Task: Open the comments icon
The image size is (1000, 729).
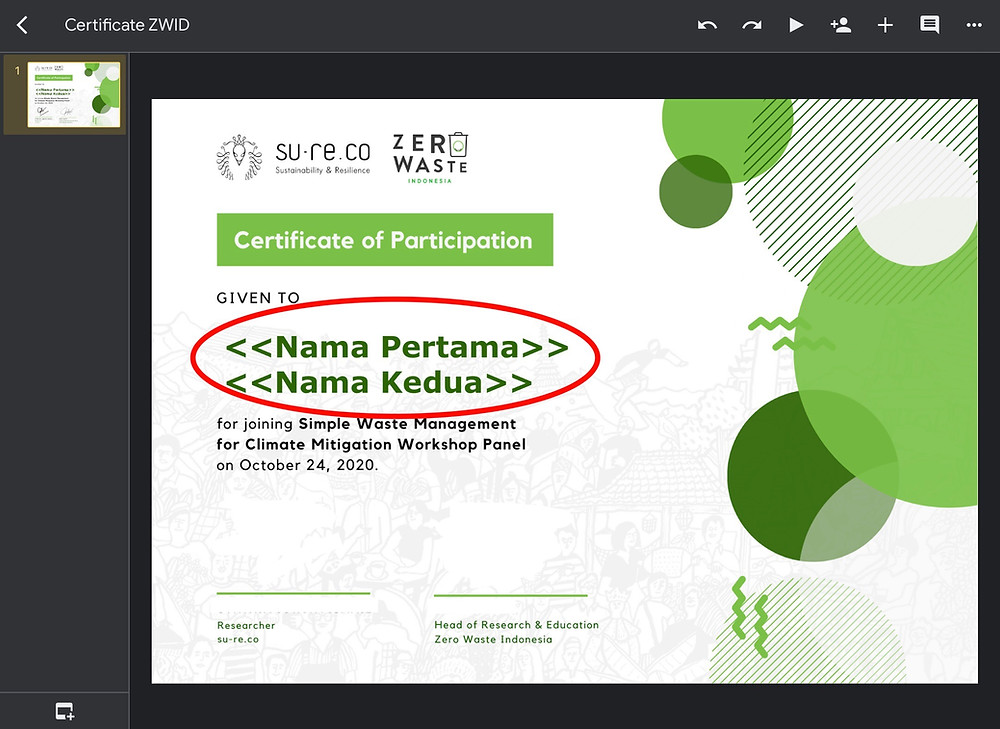Action: [x=929, y=26]
